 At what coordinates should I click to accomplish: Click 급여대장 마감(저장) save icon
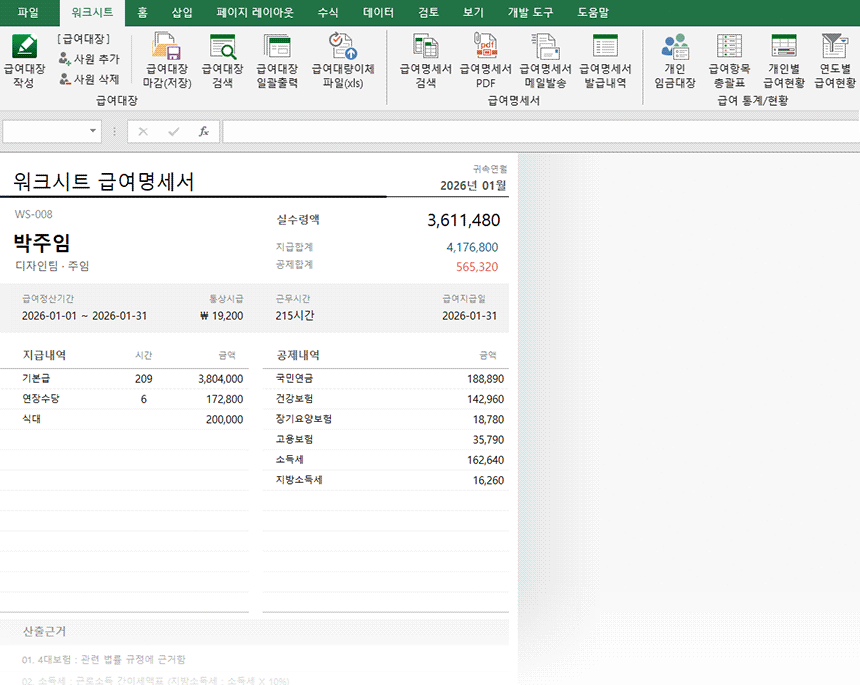click(166, 60)
